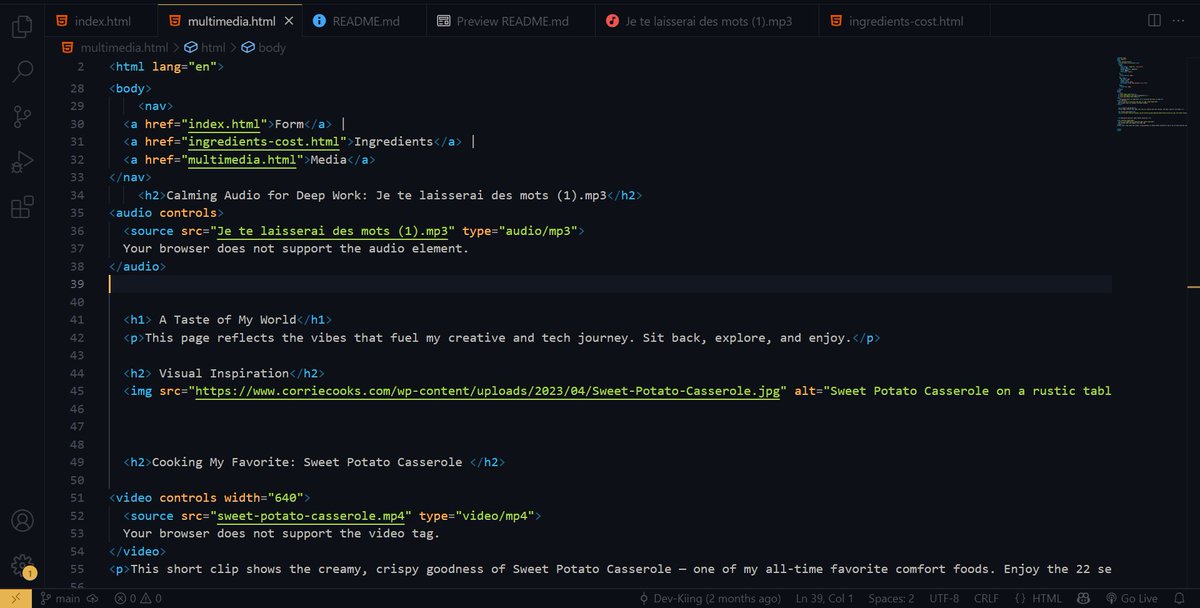The width and height of the screenshot is (1200, 608).
Task: Click the audio icon on the mp3 tab
Action: point(612,20)
